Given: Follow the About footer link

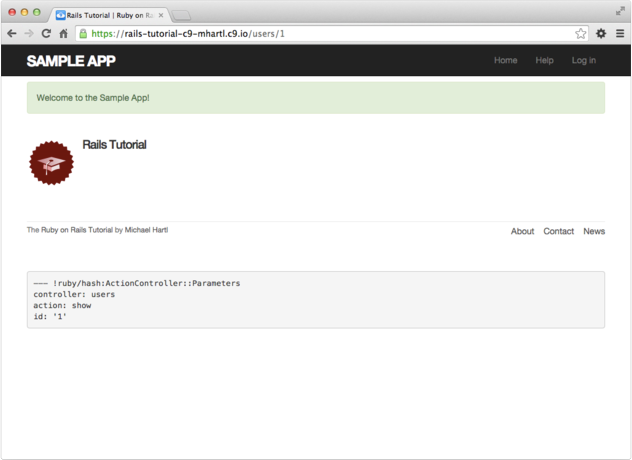Looking at the screenshot, I should [522, 231].
